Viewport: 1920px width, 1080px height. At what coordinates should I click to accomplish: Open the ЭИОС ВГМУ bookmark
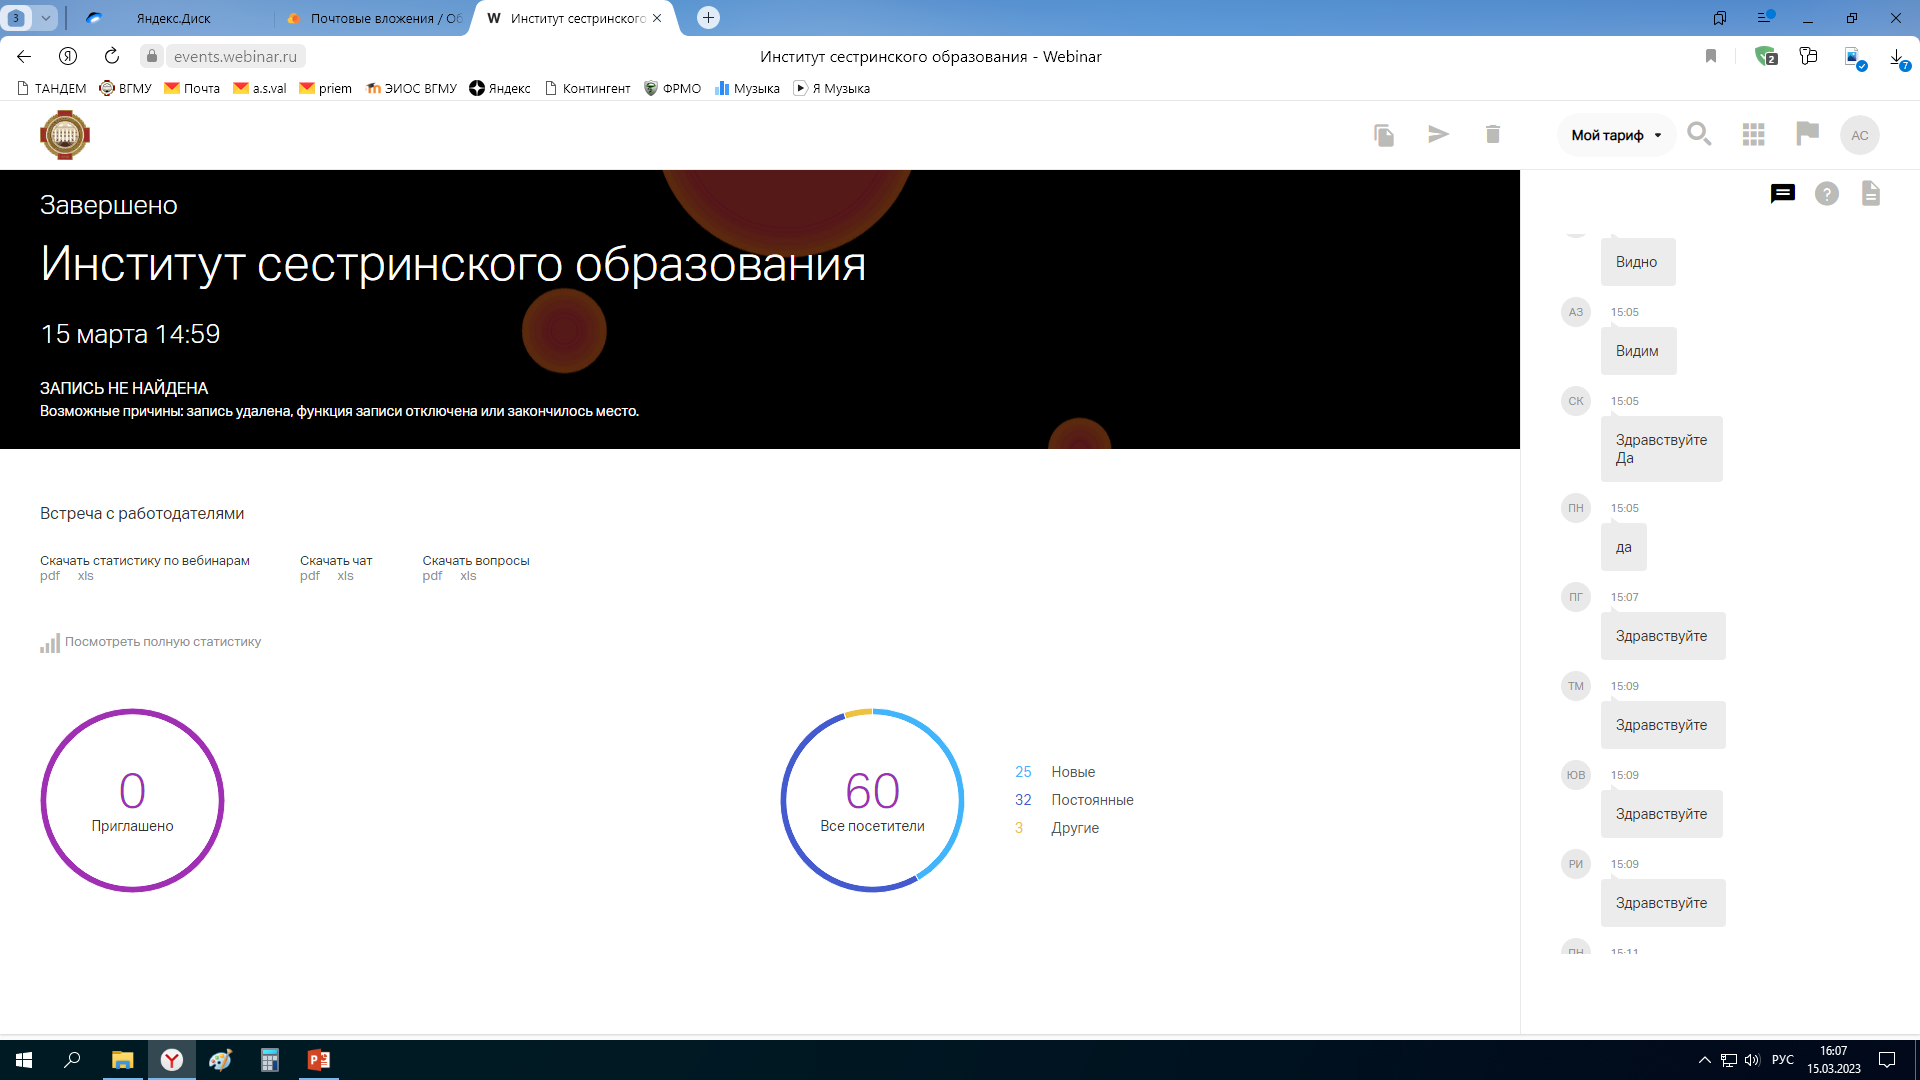[411, 88]
